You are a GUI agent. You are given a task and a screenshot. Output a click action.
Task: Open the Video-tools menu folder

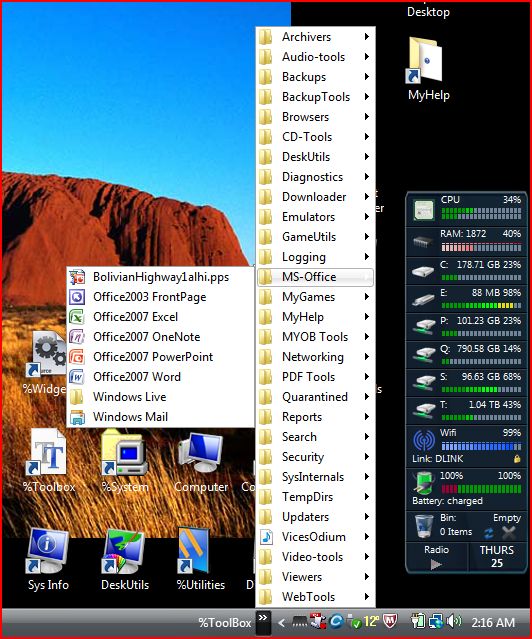[316, 557]
